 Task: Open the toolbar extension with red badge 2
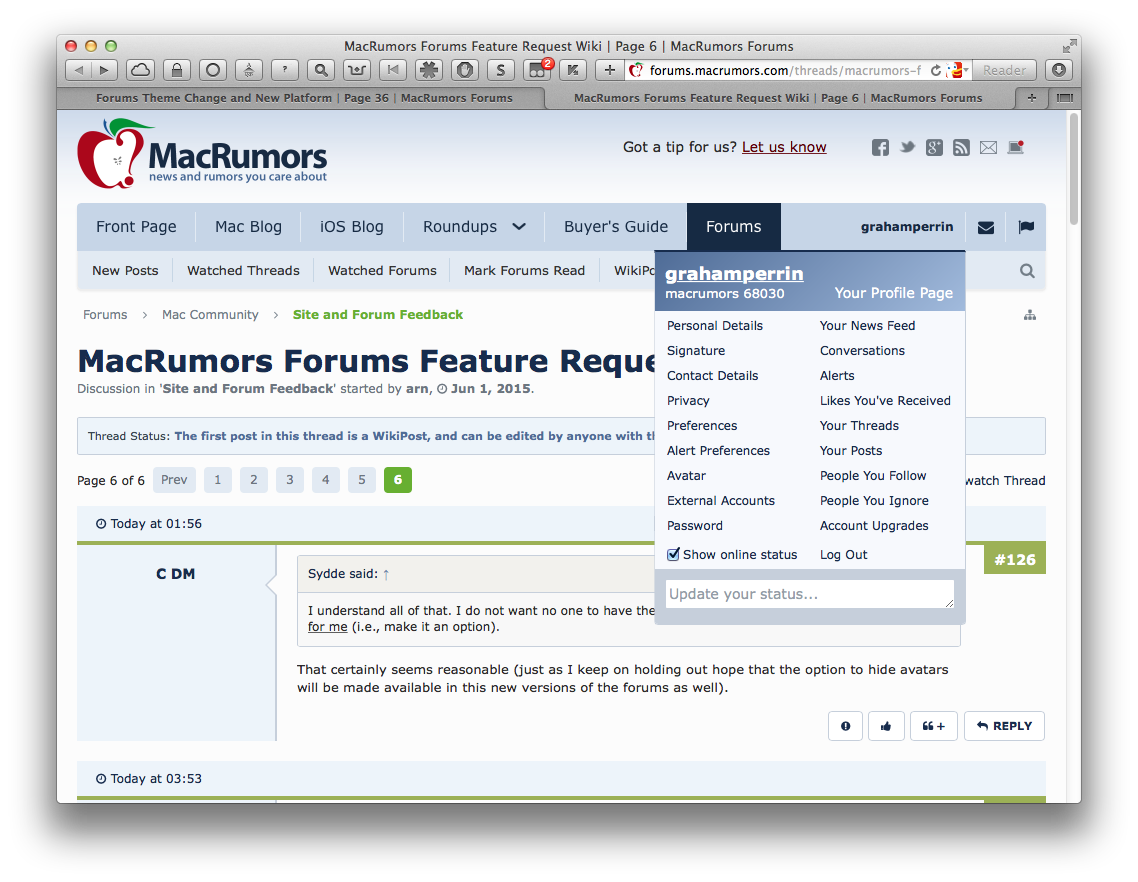[x=537, y=70]
